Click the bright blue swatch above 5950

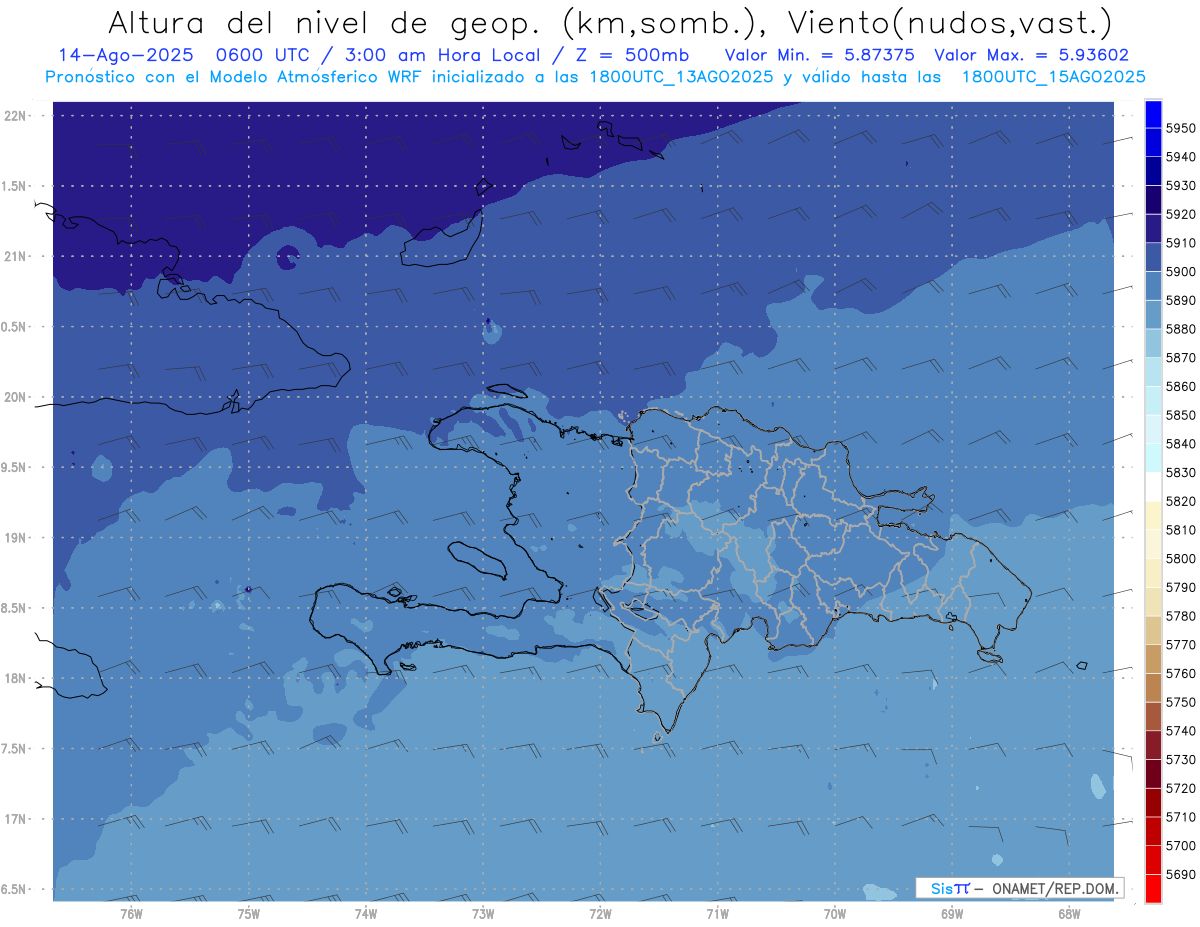tap(1153, 114)
